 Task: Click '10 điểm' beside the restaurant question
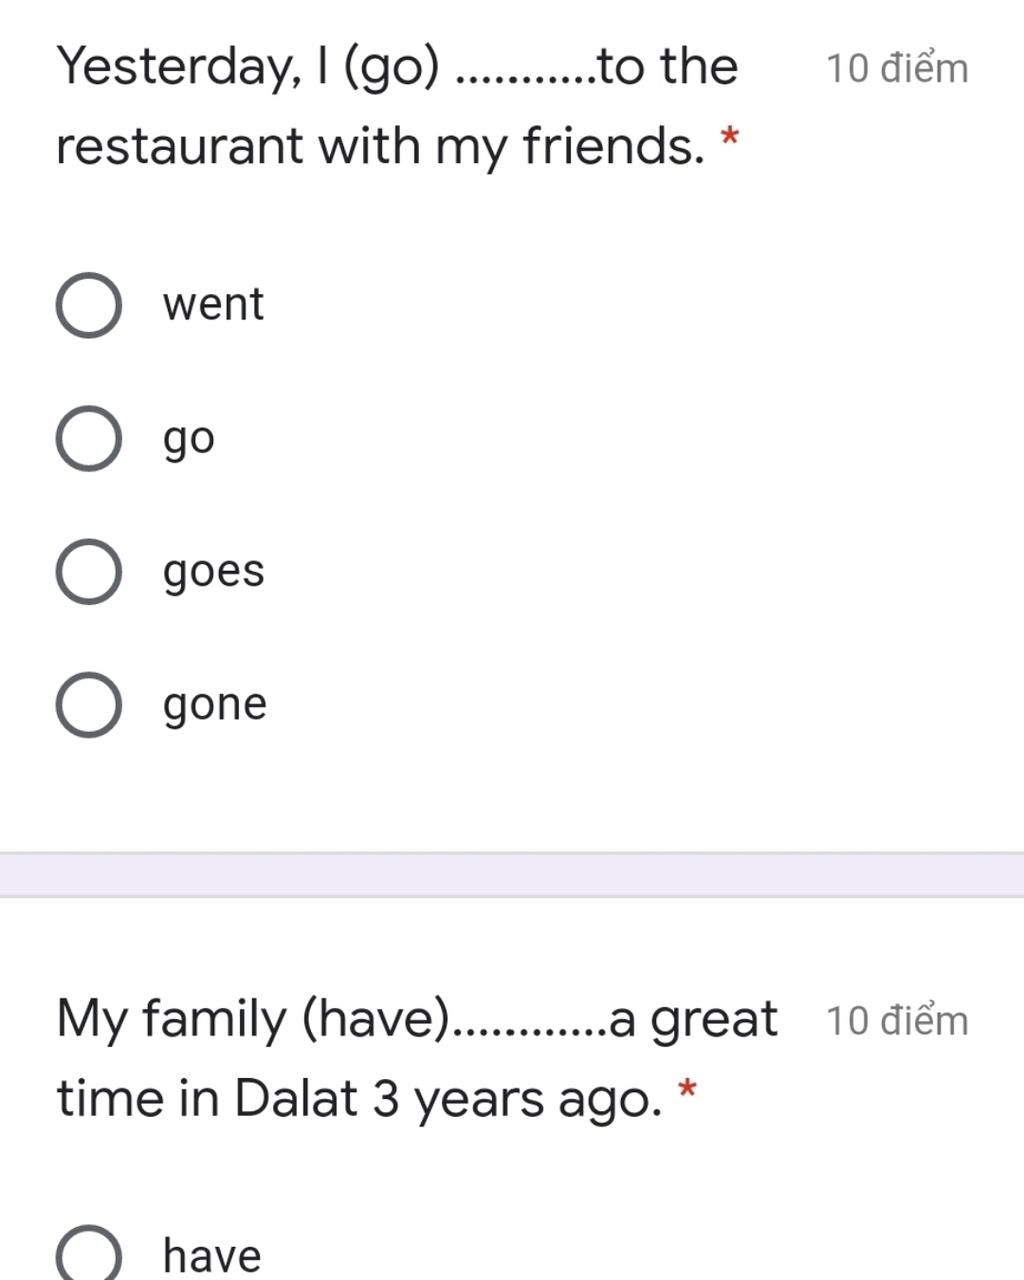[x=897, y=69]
